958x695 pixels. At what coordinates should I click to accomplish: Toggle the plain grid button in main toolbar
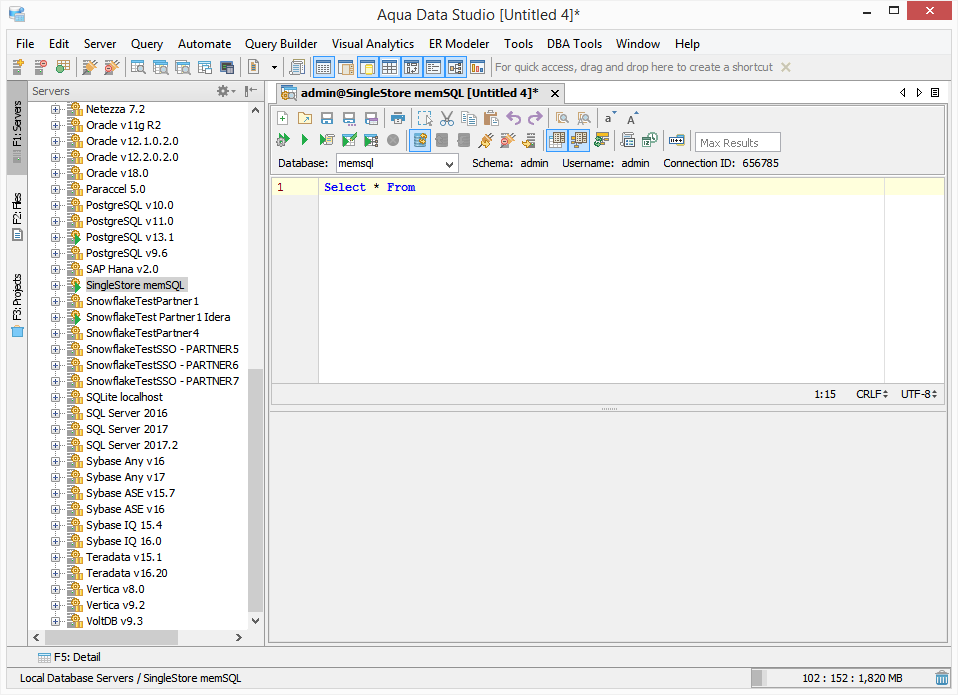point(390,67)
